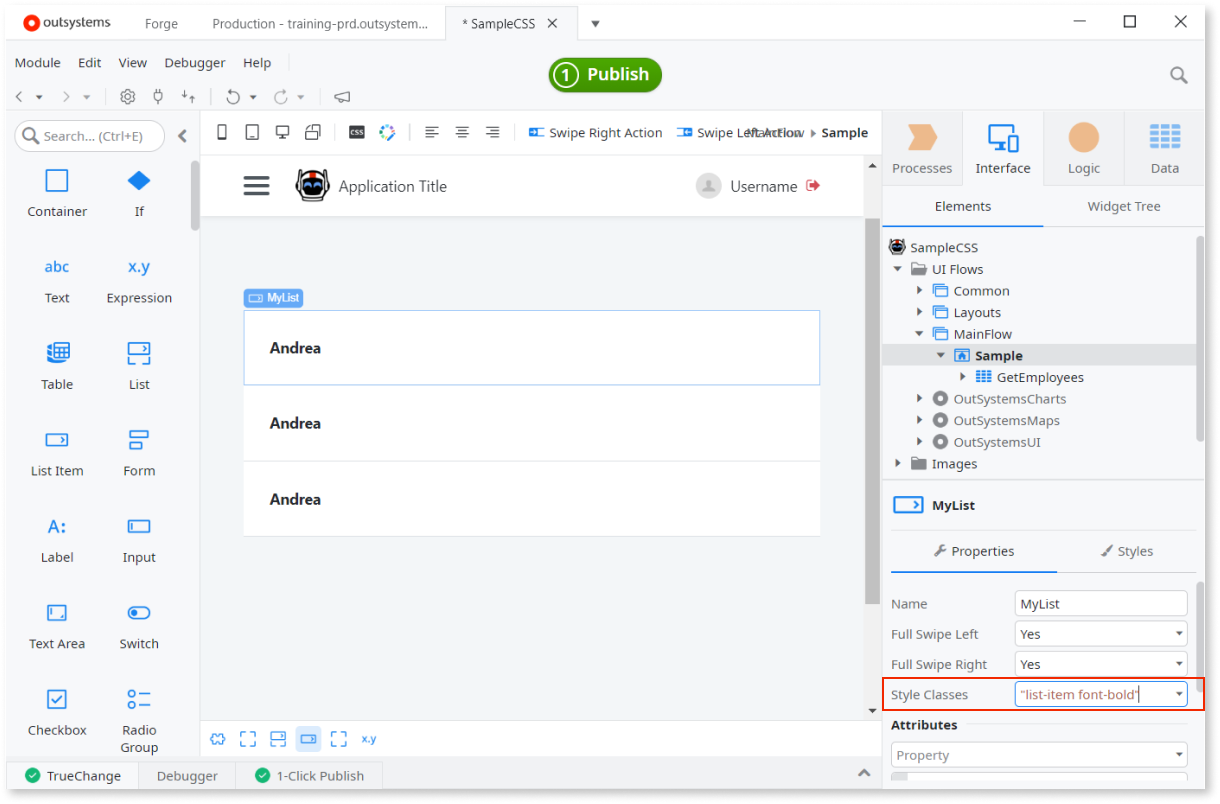Collapse the MainFlow tree node
This screenshot has width=1220, height=804.
[920, 333]
